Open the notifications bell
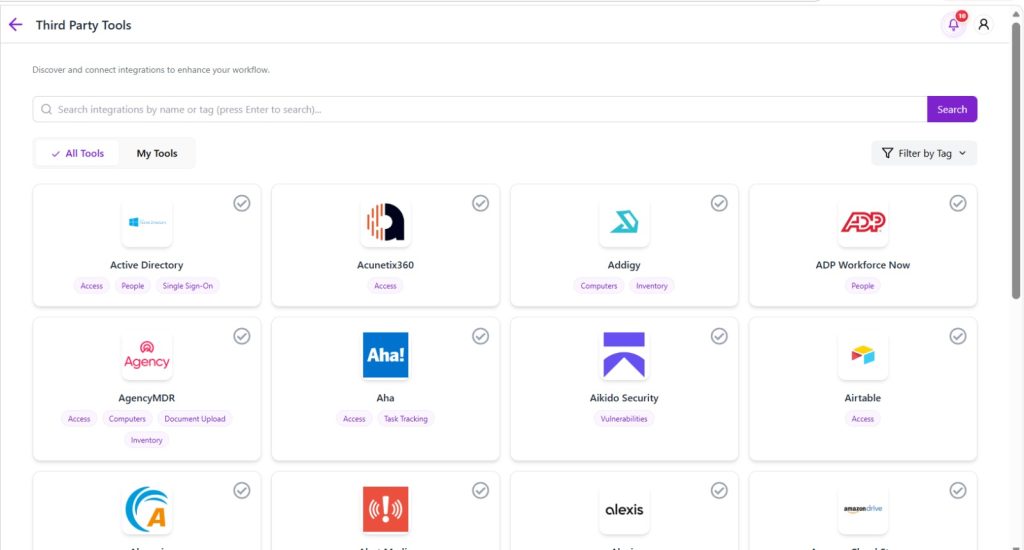The width and height of the screenshot is (1024, 550). pos(953,25)
